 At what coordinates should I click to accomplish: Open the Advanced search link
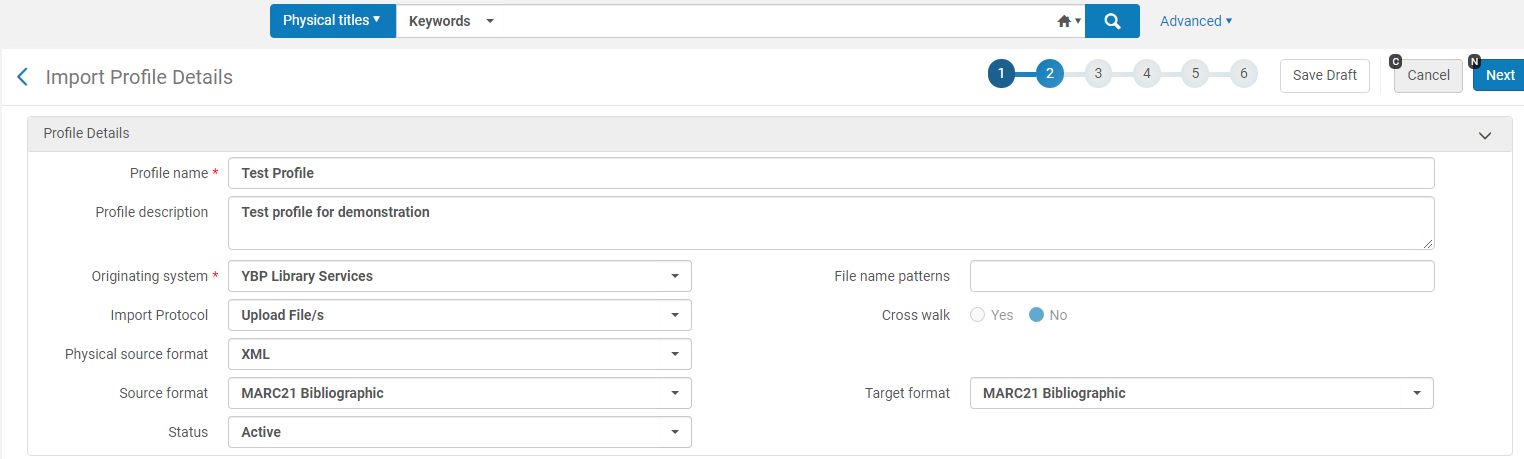click(1196, 21)
